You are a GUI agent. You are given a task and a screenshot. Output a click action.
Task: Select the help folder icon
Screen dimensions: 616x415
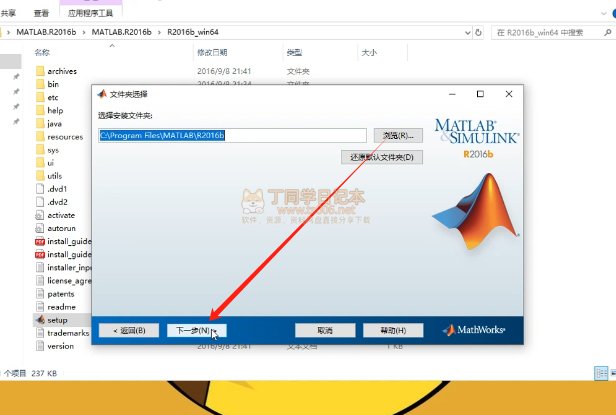point(40,110)
